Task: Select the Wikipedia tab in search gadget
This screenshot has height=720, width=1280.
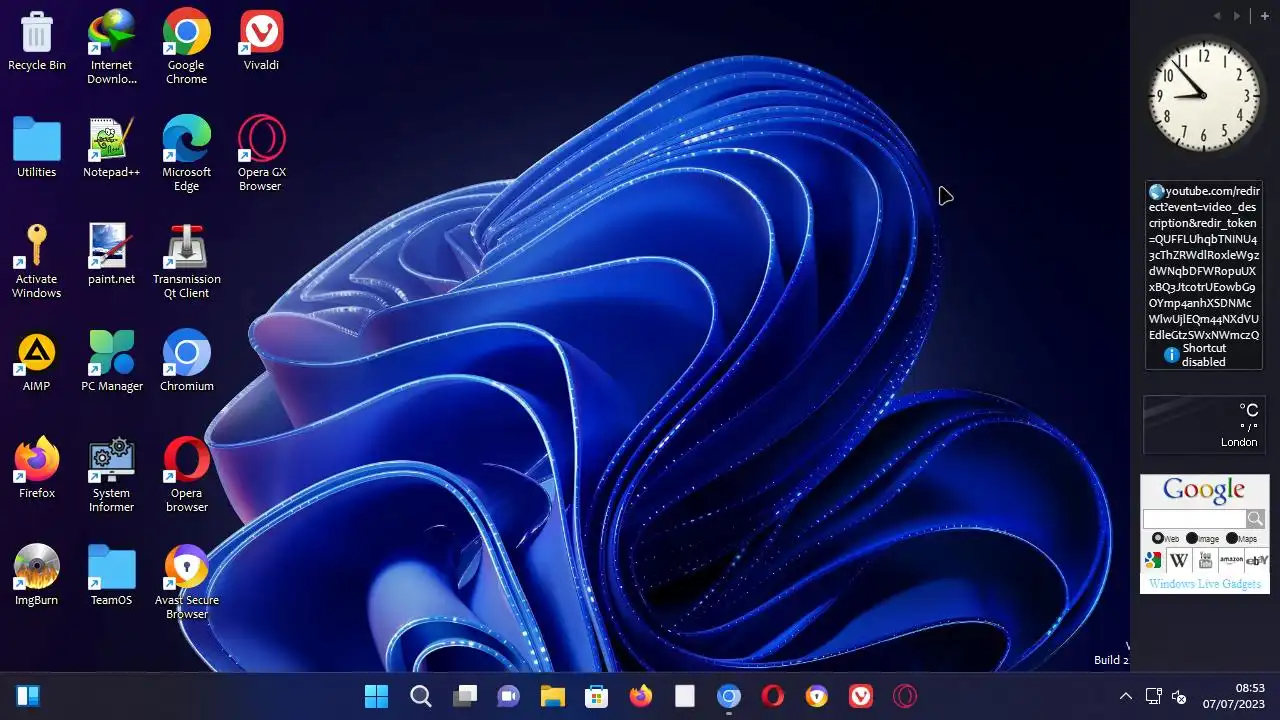Action: click(1179, 561)
